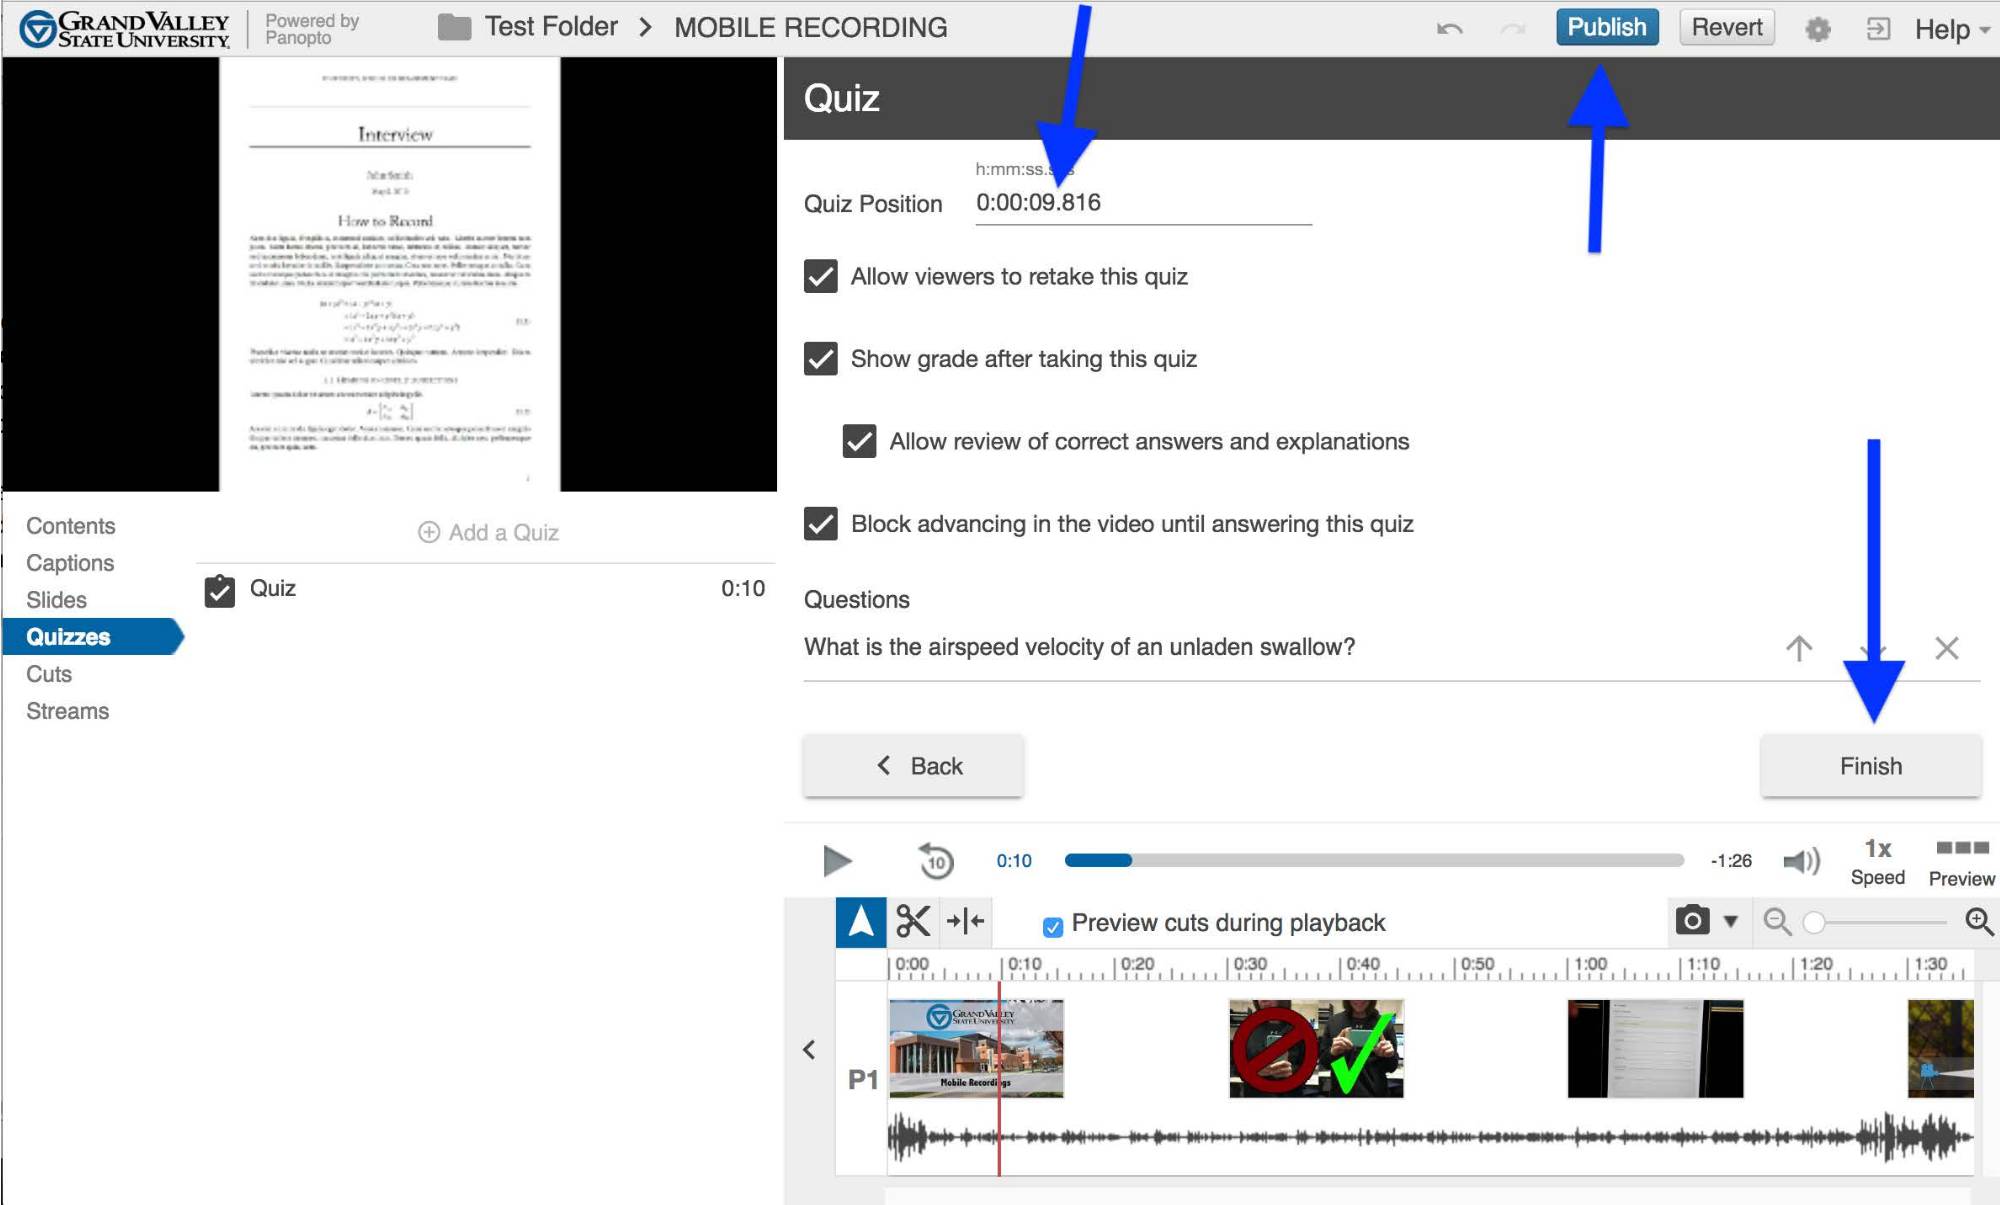Zoom in the timeline magnifier
This screenshot has height=1205, width=2000.
[x=1979, y=921]
